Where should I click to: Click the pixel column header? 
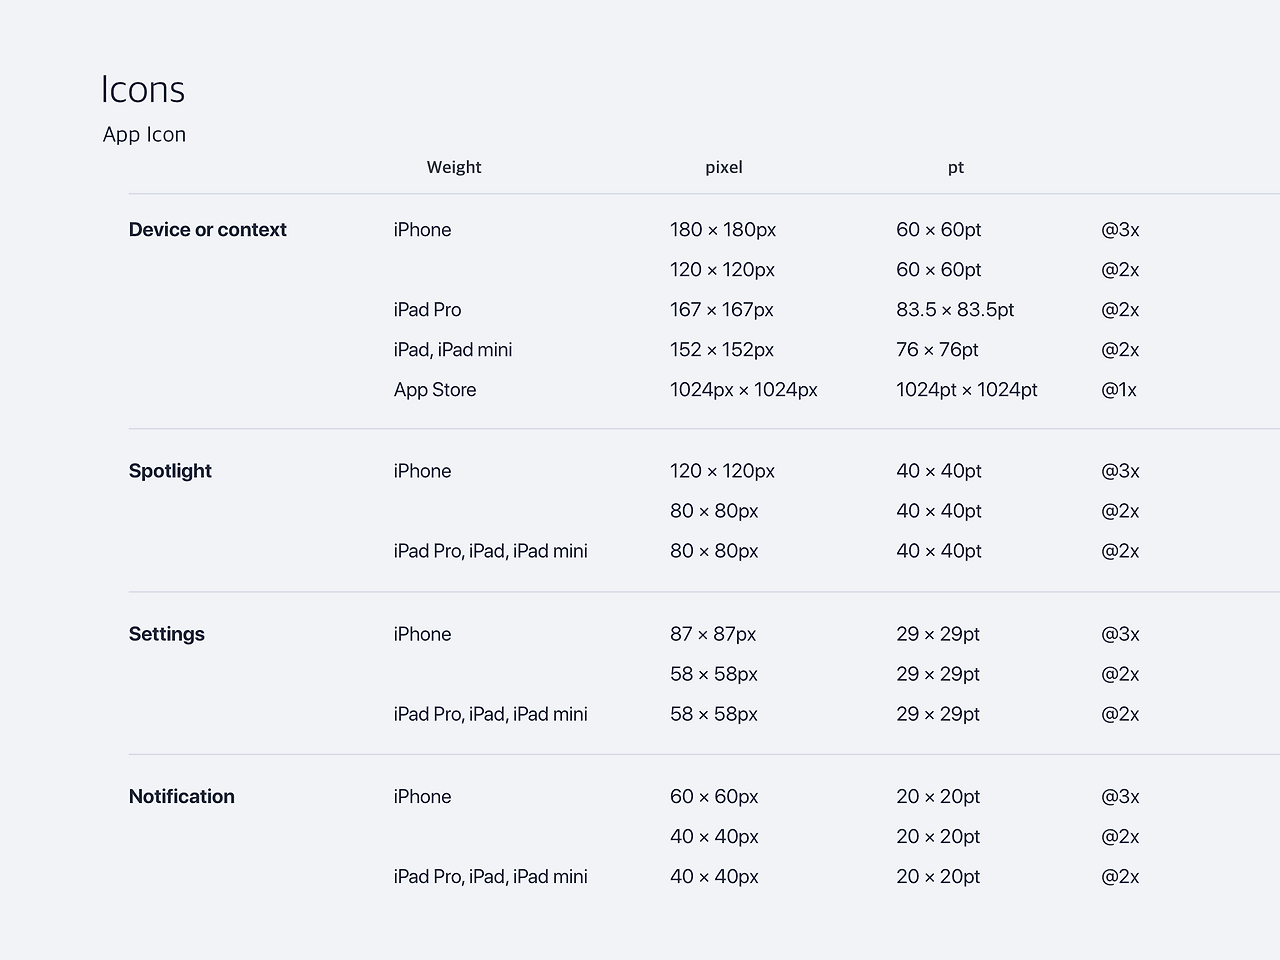[x=724, y=167]
